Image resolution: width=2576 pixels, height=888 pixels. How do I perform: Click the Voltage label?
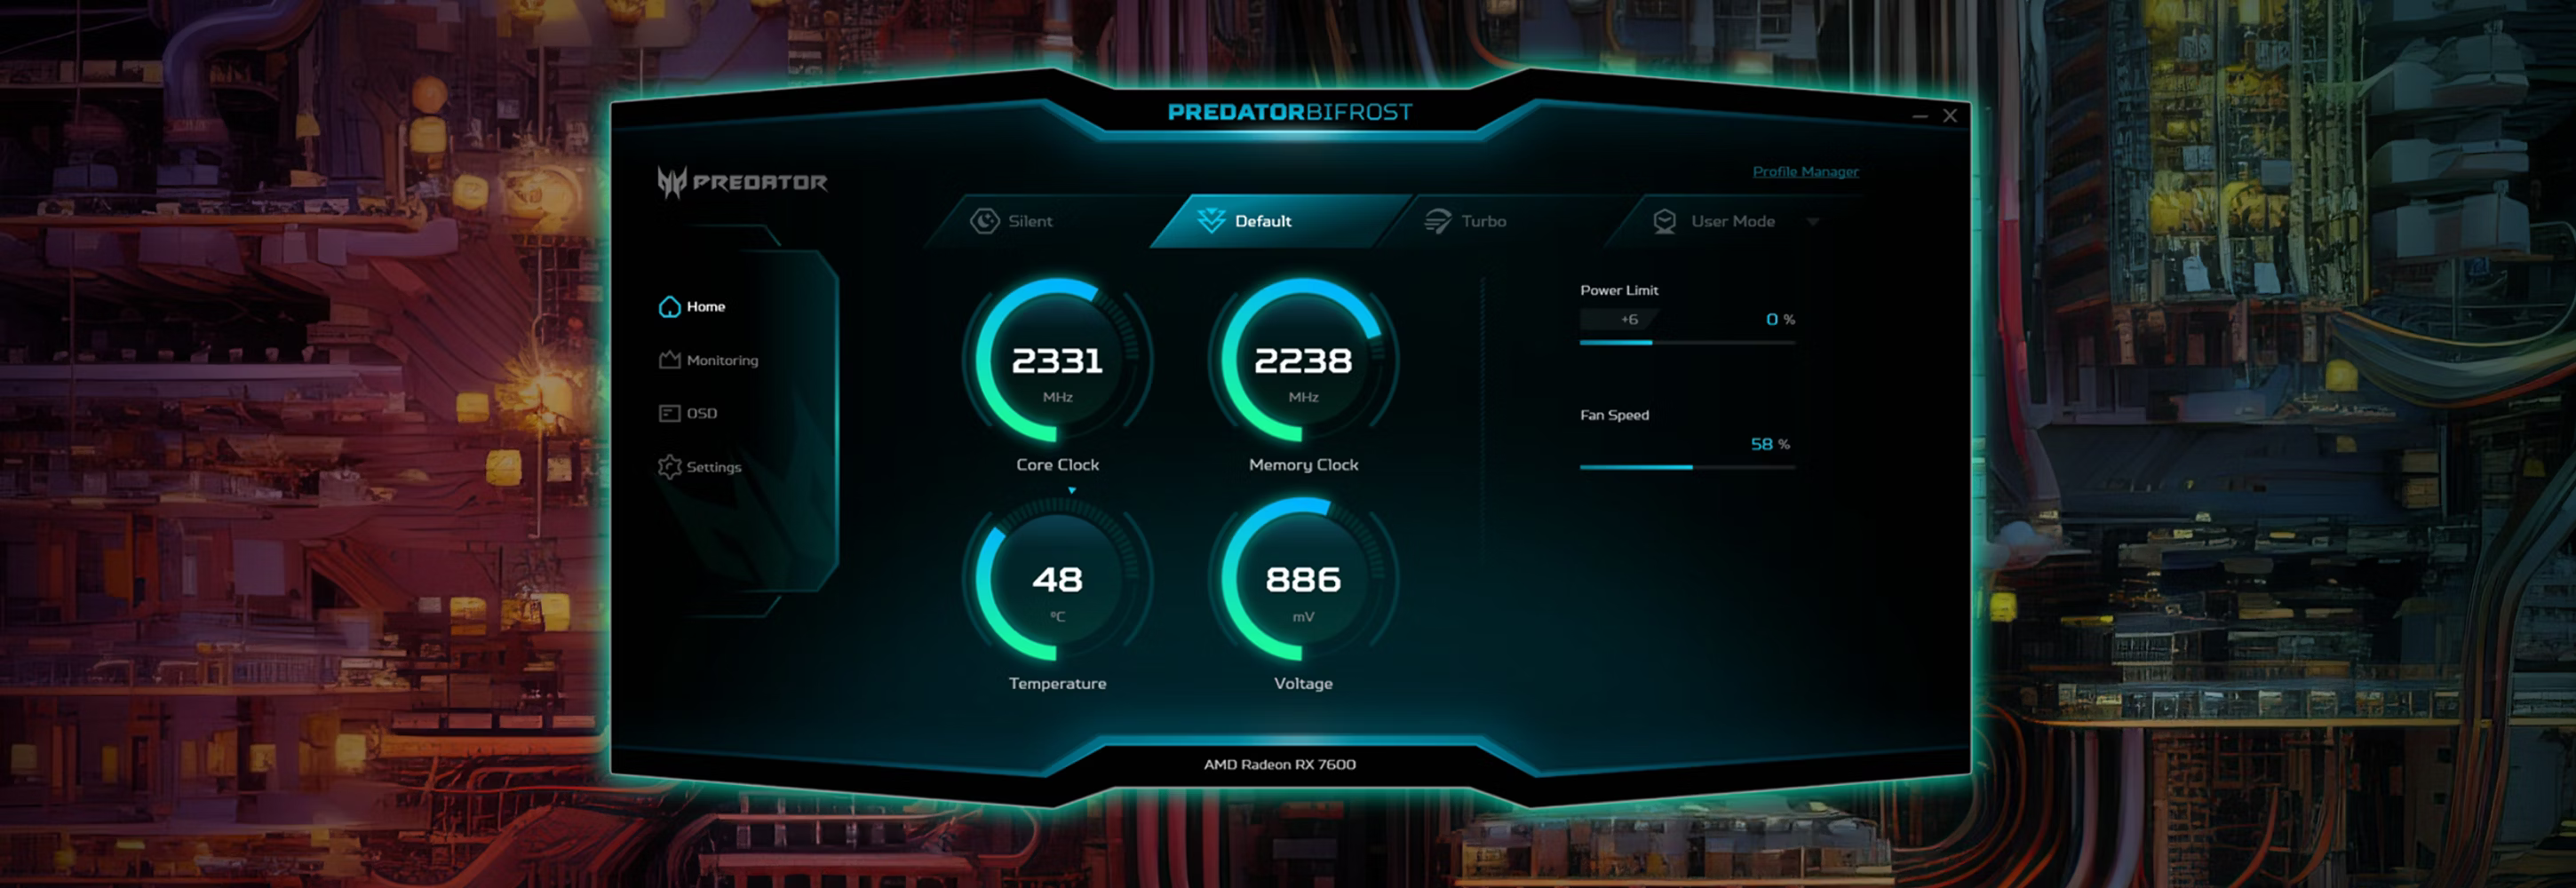[x=1303, y=683]
